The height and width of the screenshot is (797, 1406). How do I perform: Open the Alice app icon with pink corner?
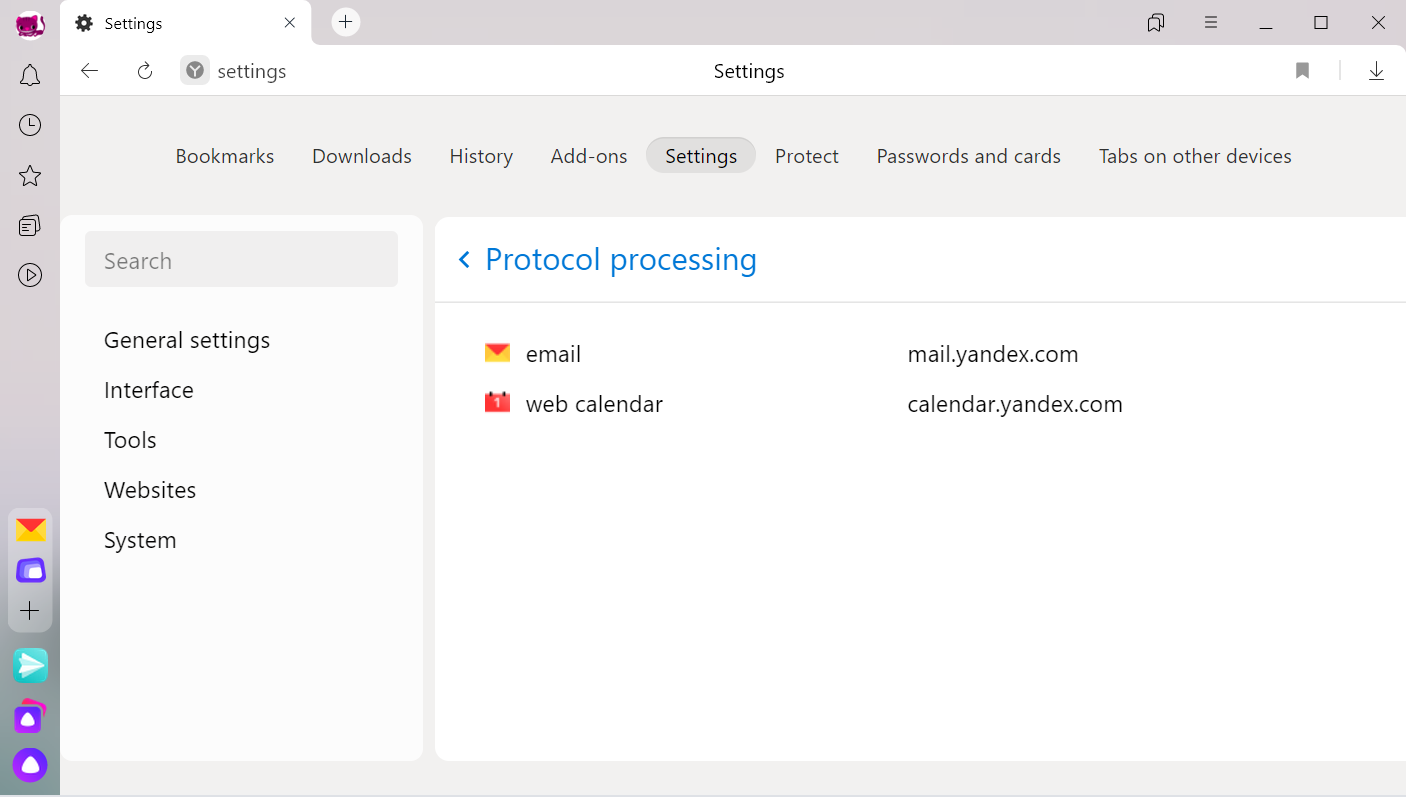click(30, 717)
